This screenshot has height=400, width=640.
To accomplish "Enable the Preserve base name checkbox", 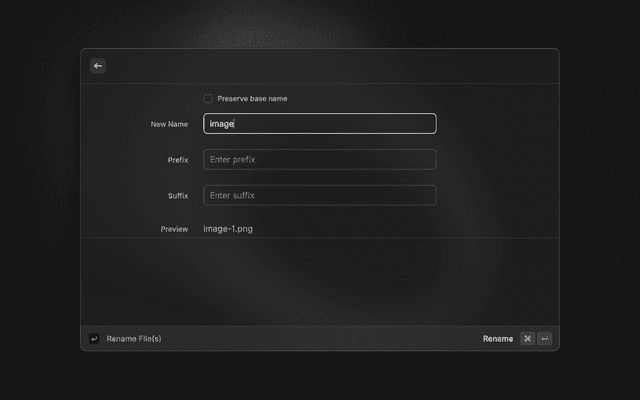I will pyautogui.click(x=208, y=99).
